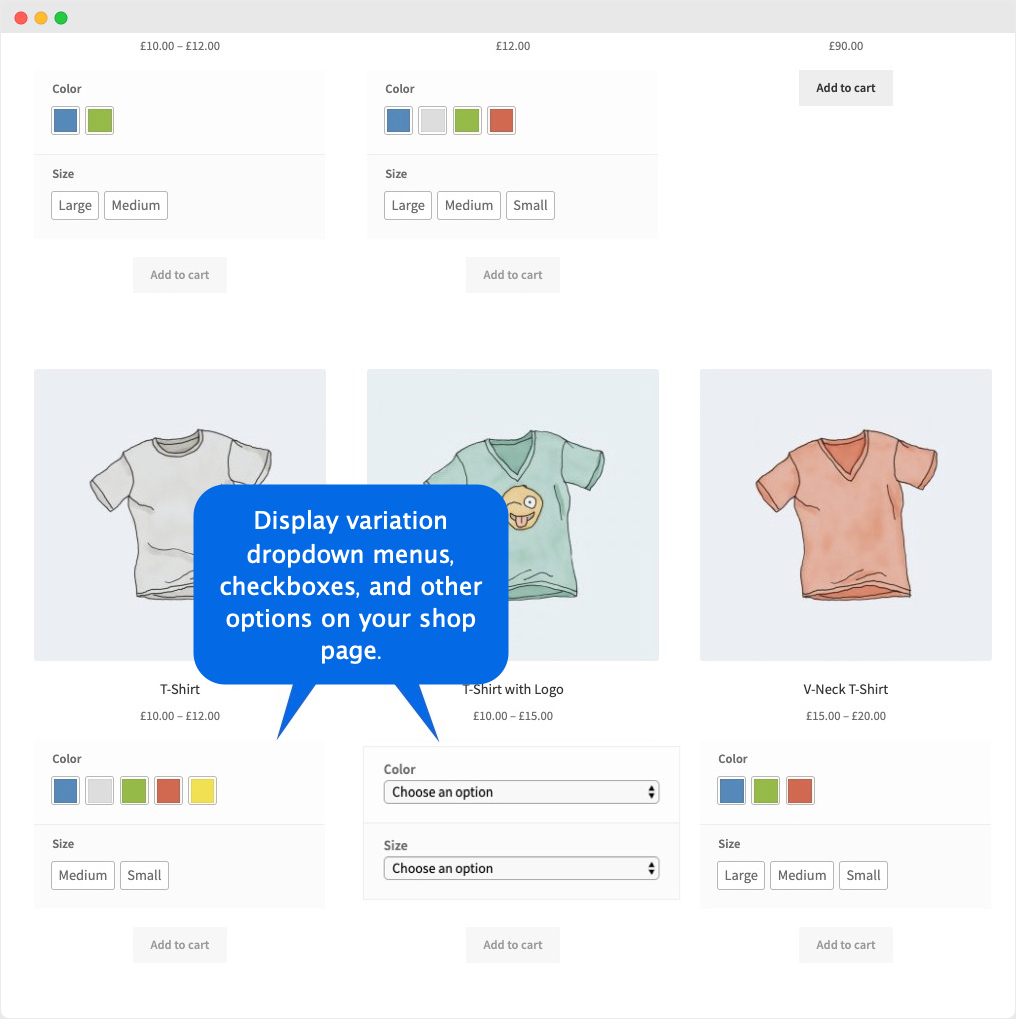Select the Small size option for T-Shirt
Screen dimensions: 1016x1019
(x=144, y=875)
